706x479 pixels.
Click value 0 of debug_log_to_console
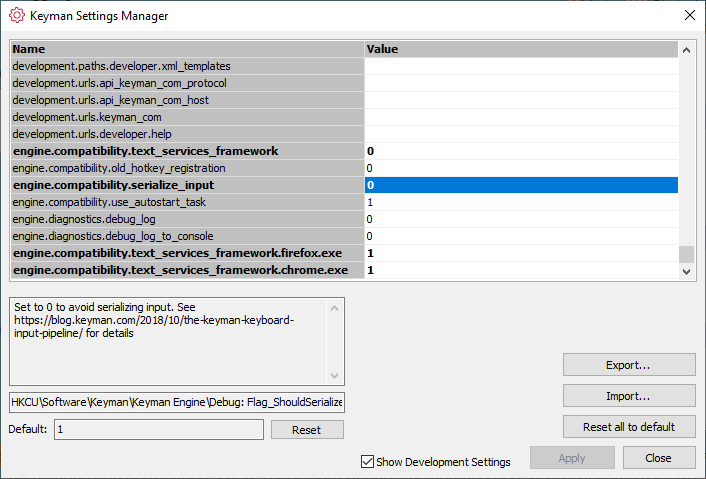tap(521, 236)
